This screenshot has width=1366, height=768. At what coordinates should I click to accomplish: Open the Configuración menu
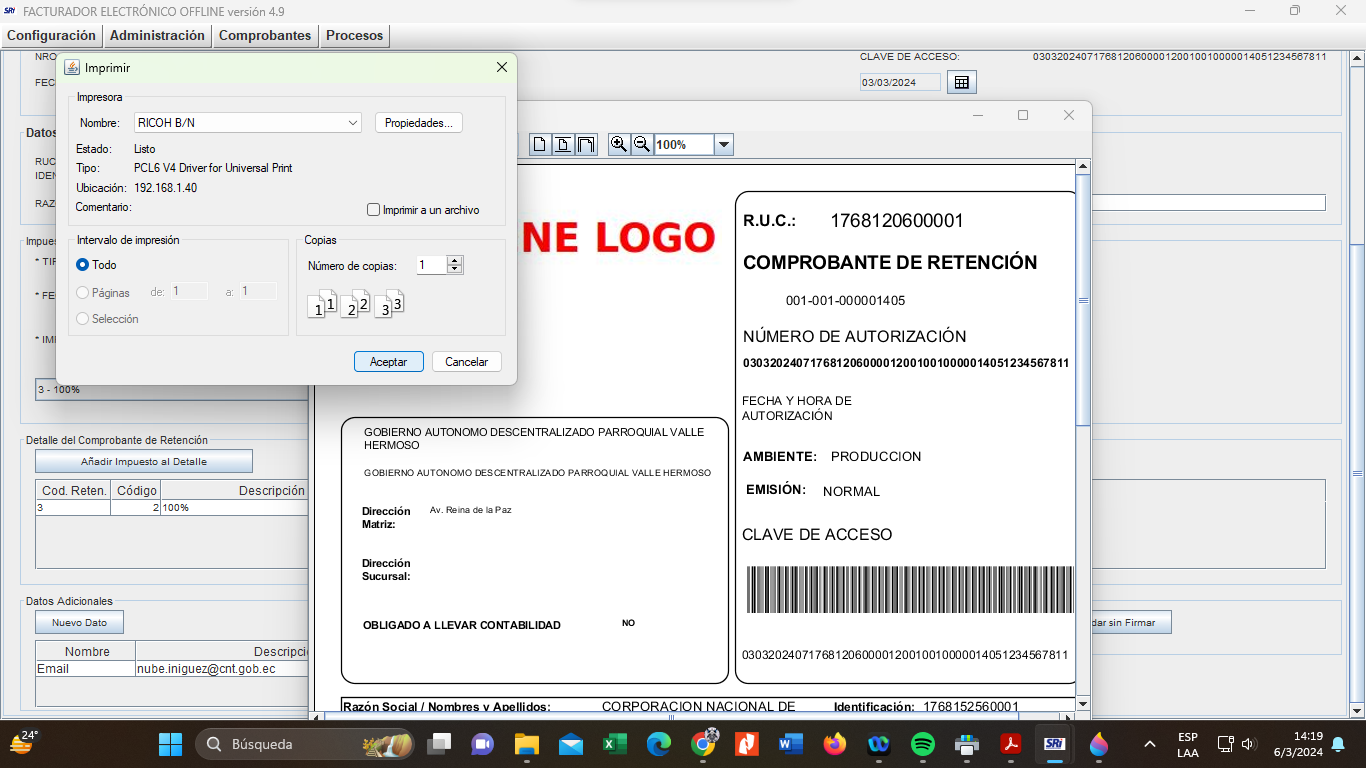click(51, 35)
